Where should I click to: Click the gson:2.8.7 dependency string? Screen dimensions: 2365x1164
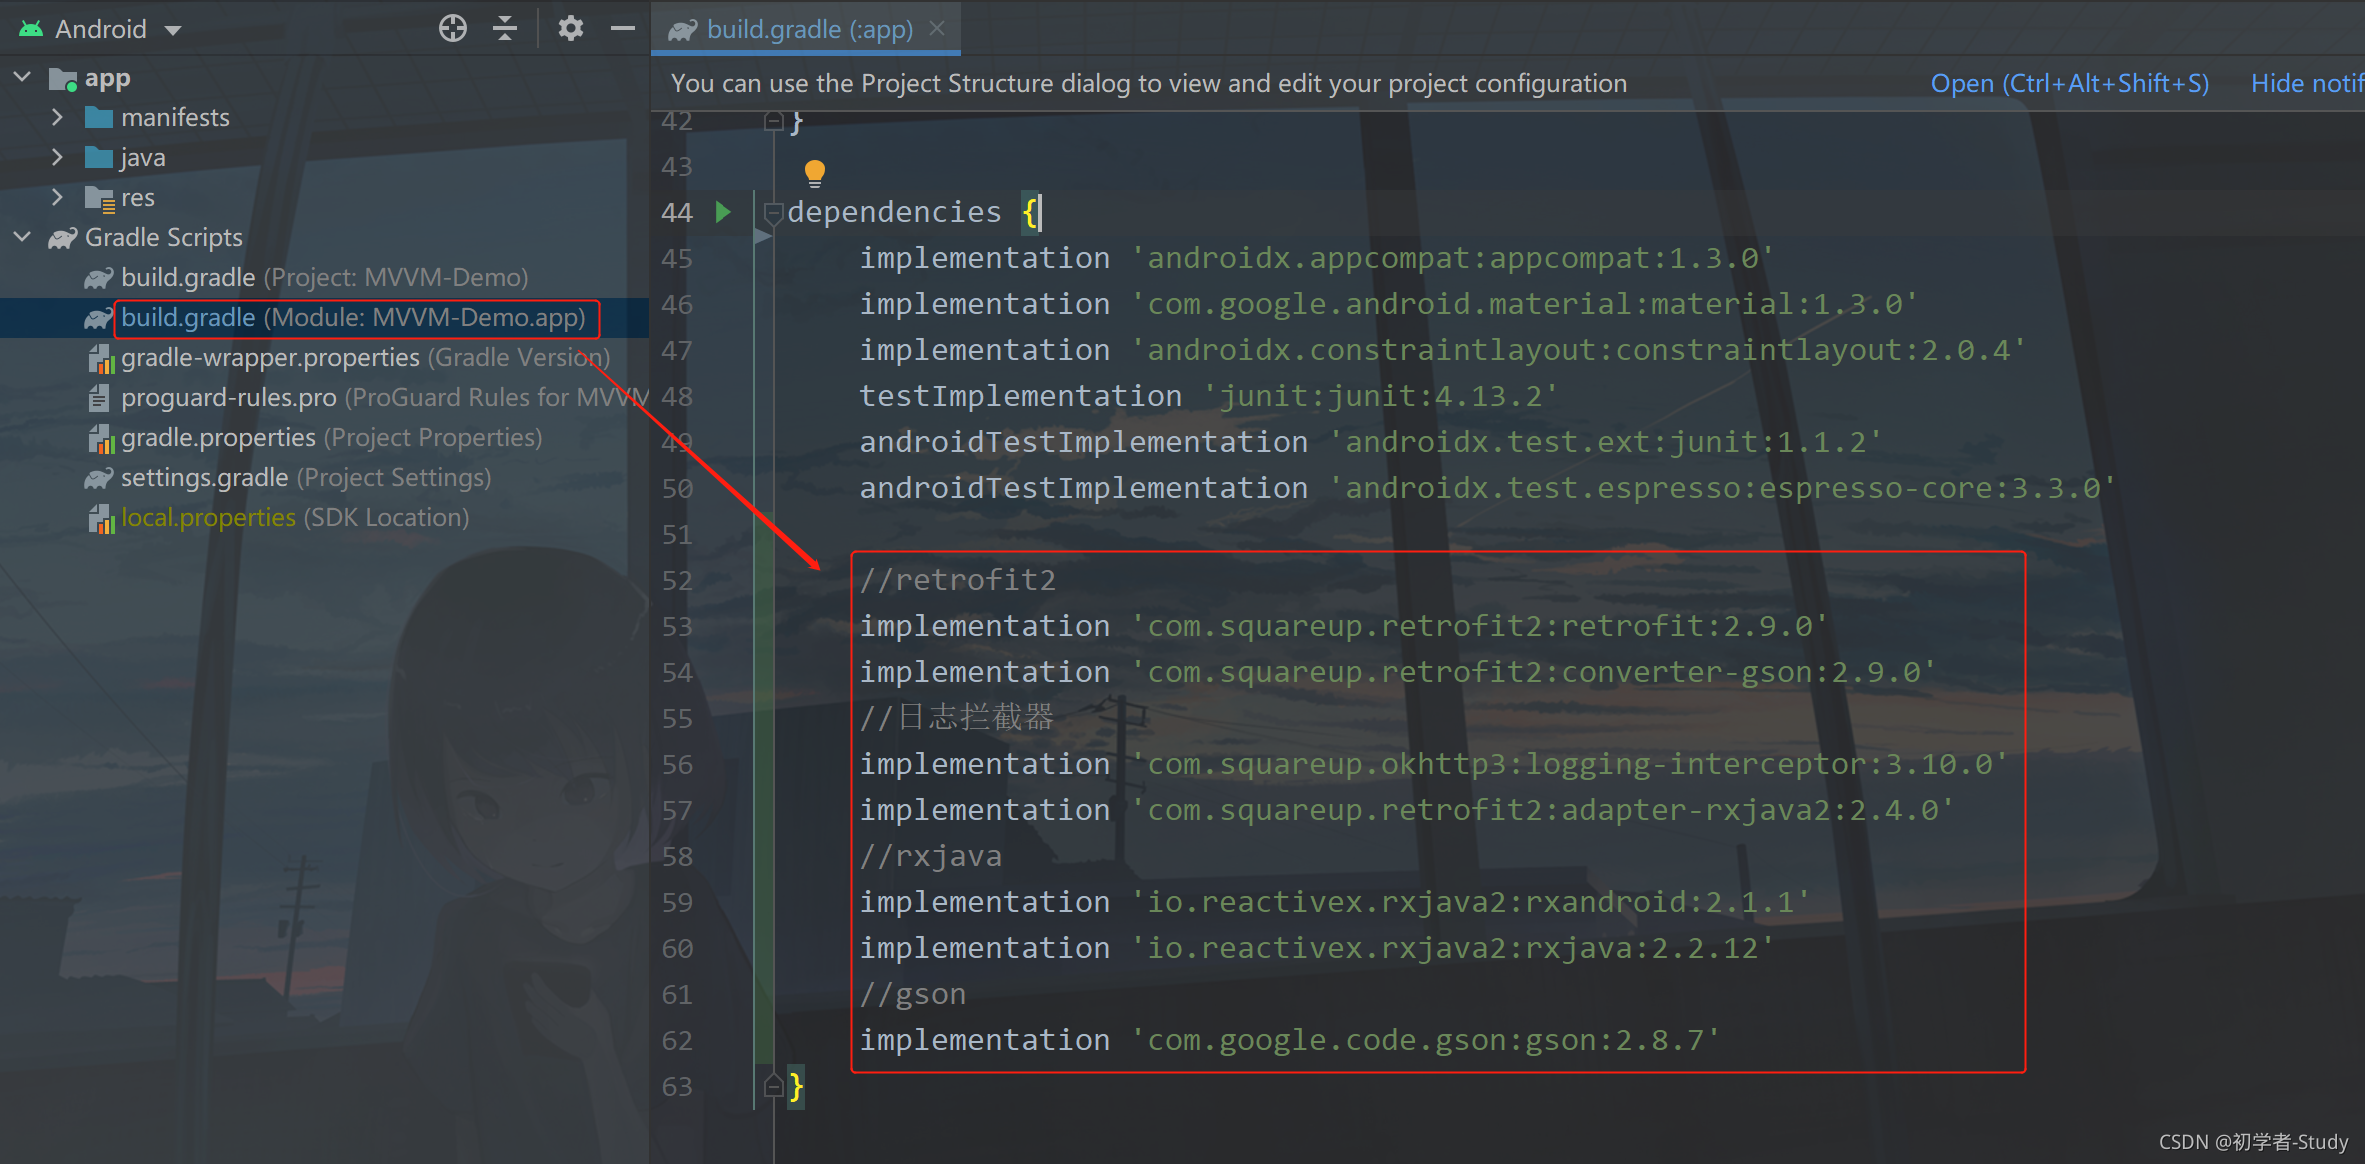click(x=1425, y=1040)
